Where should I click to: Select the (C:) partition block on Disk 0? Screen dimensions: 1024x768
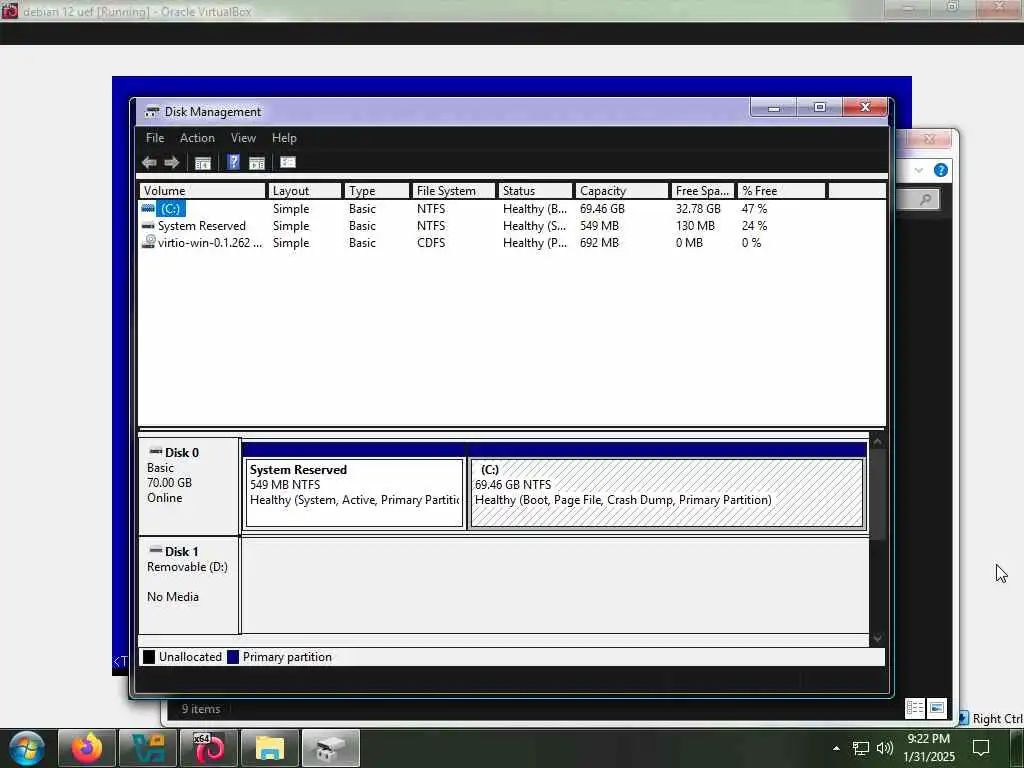[x=667, y=492]
